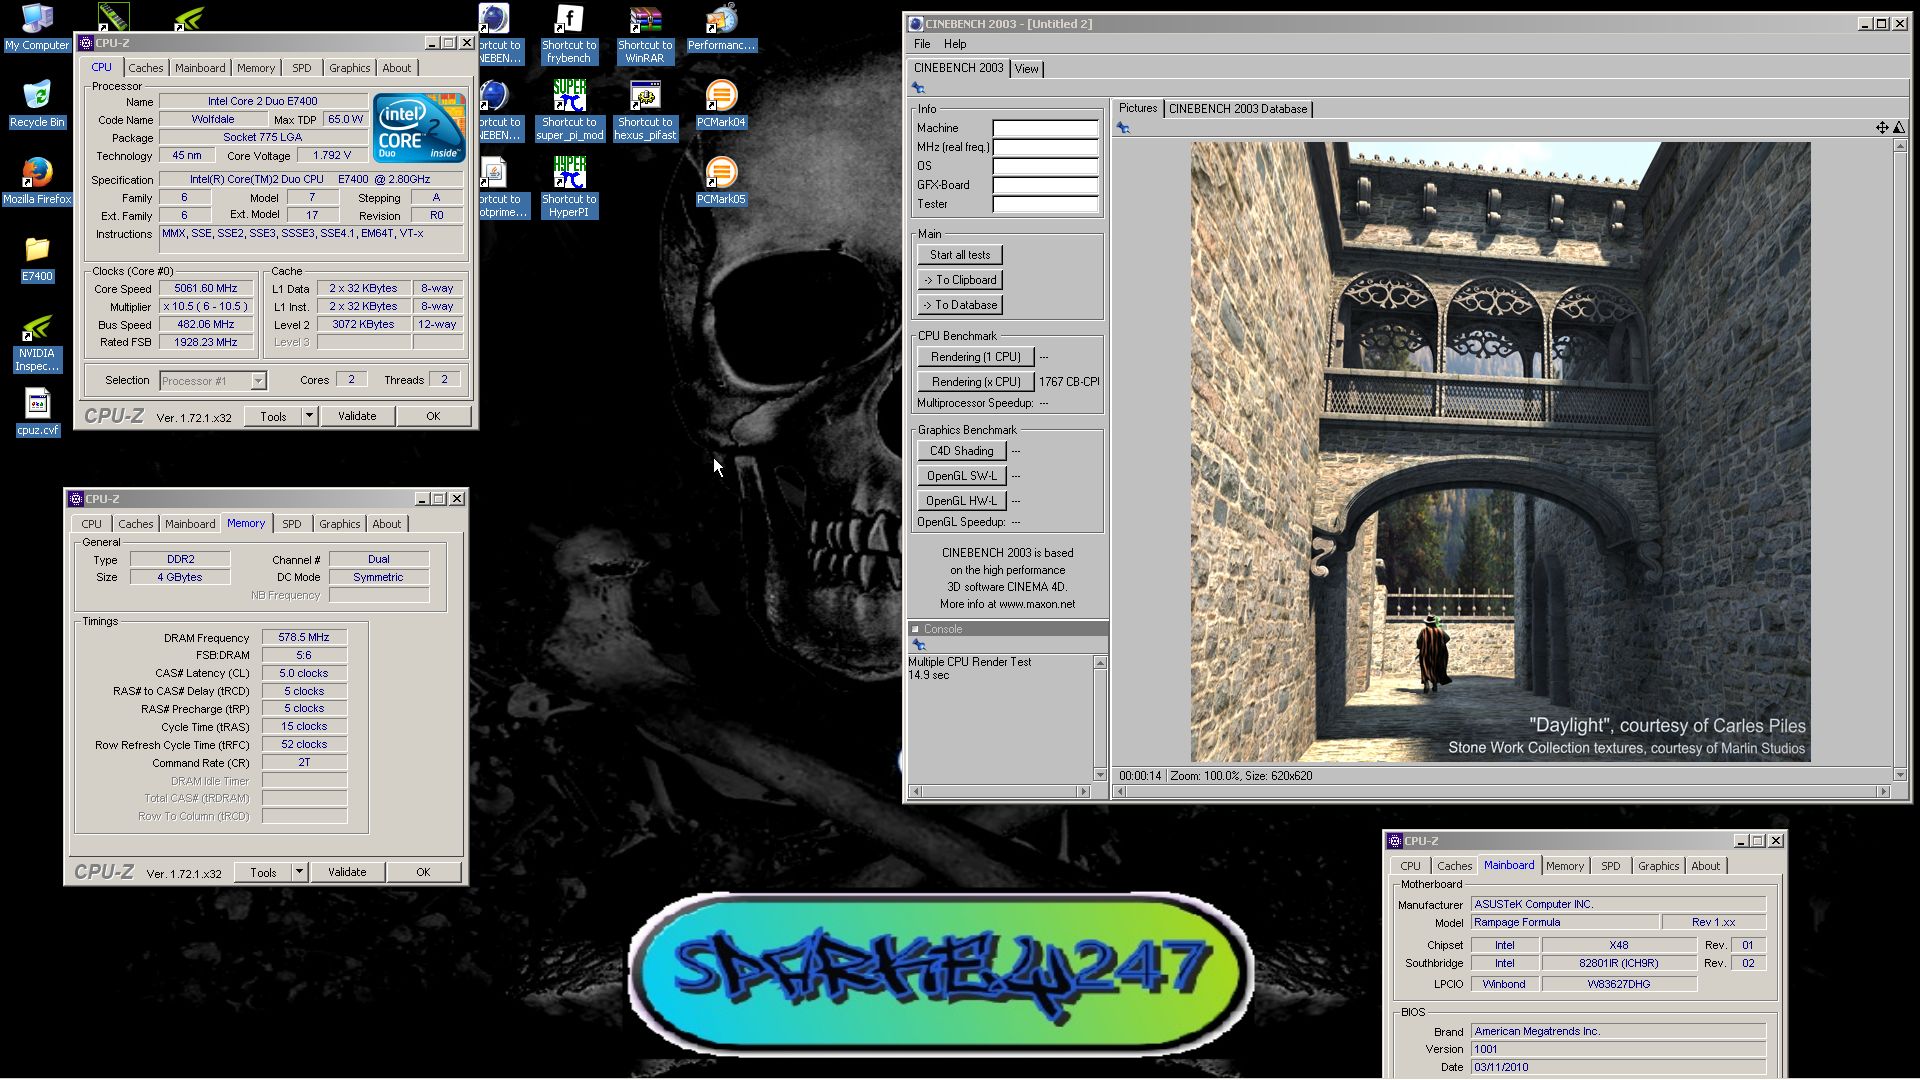Click the picture panel horizontal scrollbar
1920x1080 pixels.
pos(1503,791)
